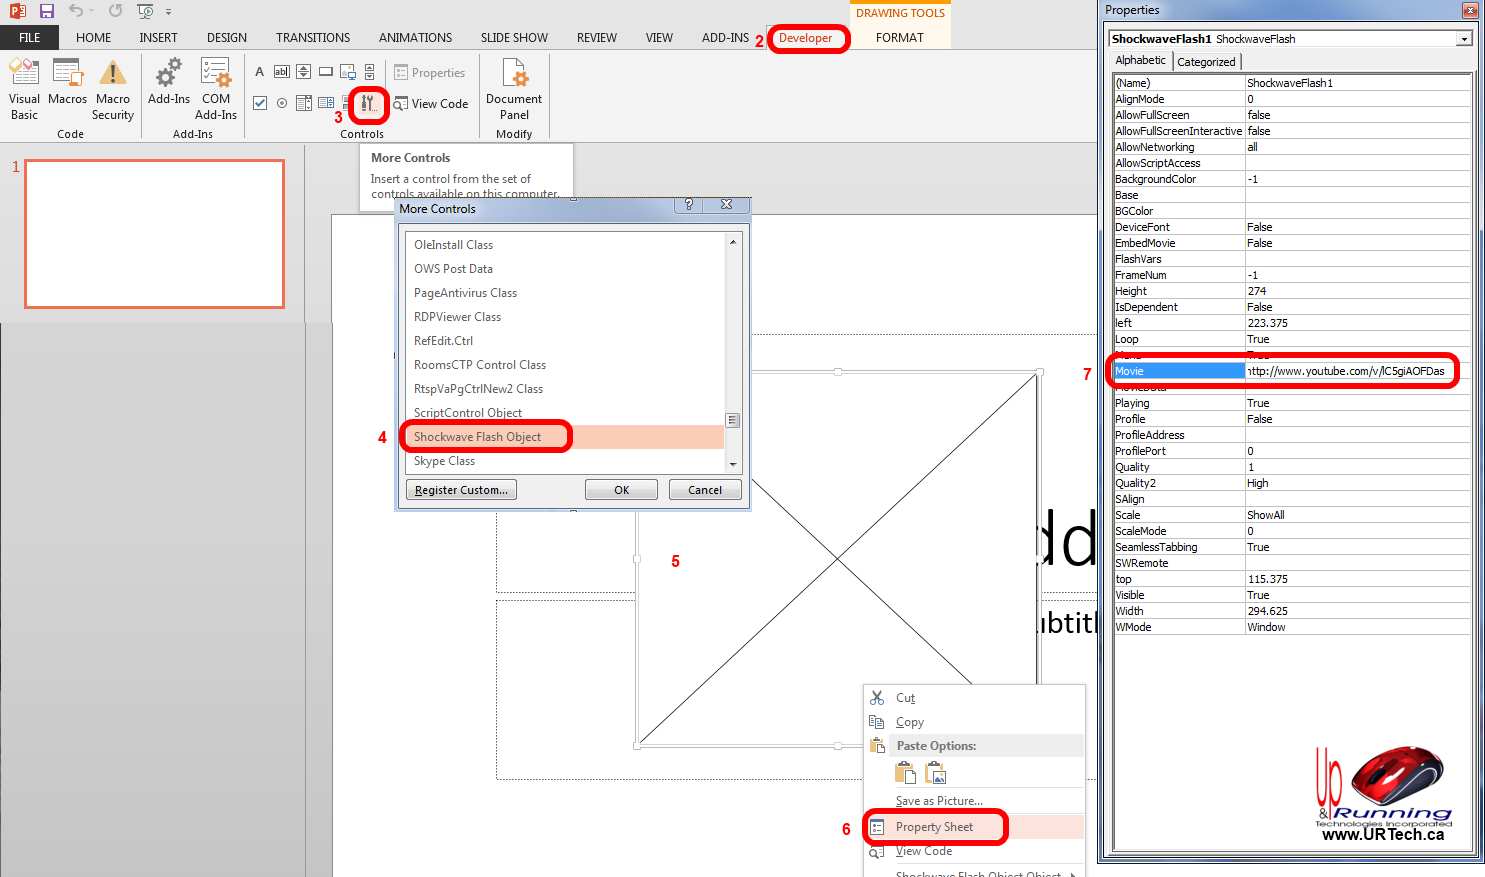The width and height of the screenshot is (1485, 877).
Task: Open the Visual Basic editor
Action: click(x=24, y=88)
